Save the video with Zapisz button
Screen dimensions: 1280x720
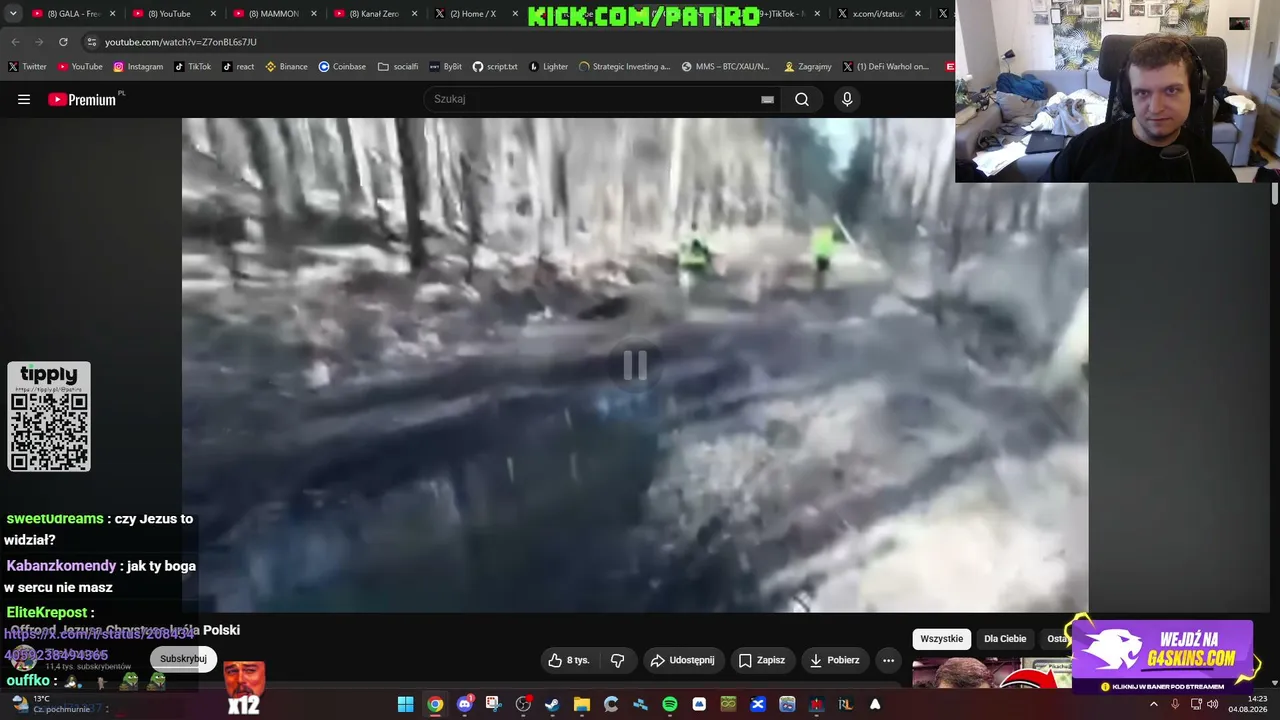[x=762, y=660]
